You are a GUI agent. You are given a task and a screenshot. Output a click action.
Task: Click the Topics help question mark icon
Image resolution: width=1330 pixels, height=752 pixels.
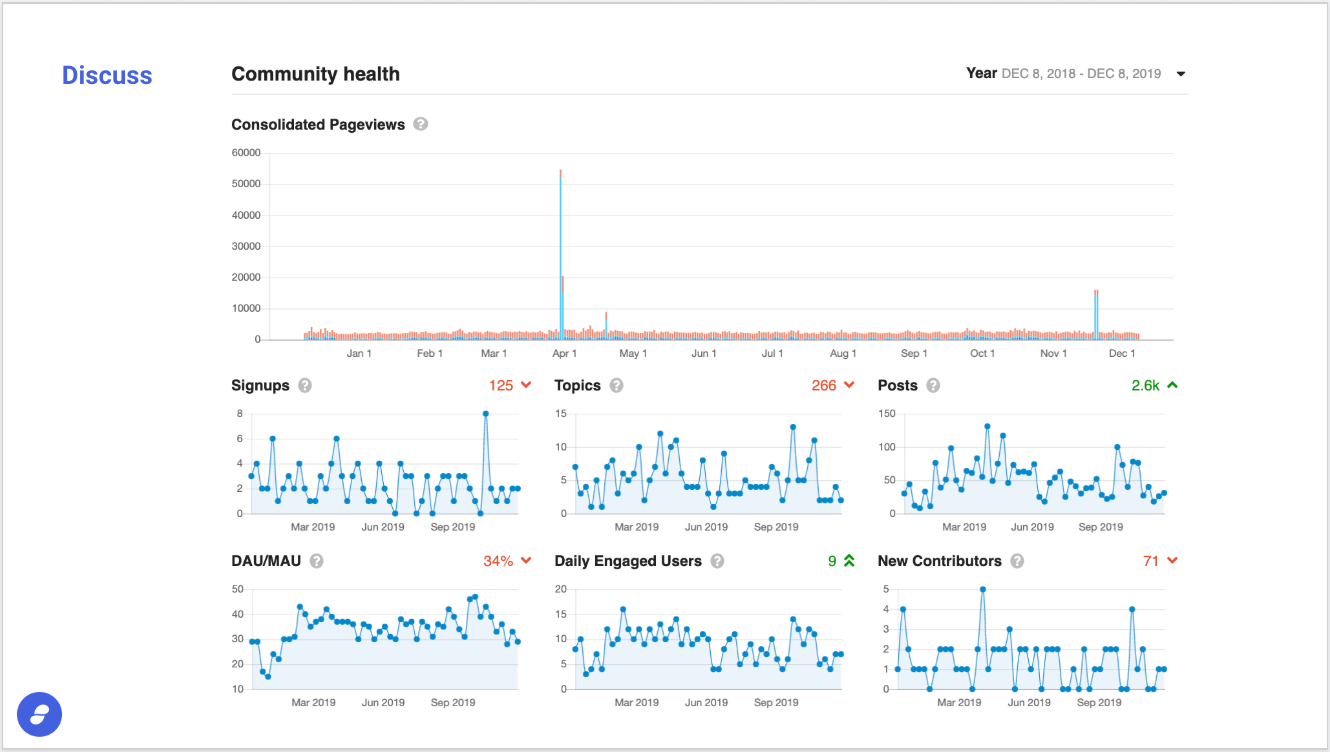pyautogui.click(x=617, y=385)
